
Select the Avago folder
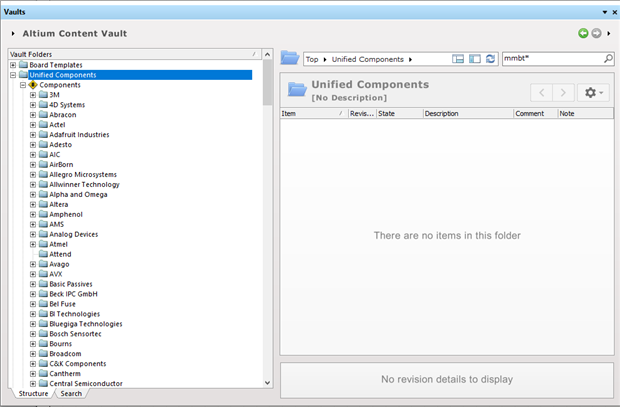click(59, 264)
